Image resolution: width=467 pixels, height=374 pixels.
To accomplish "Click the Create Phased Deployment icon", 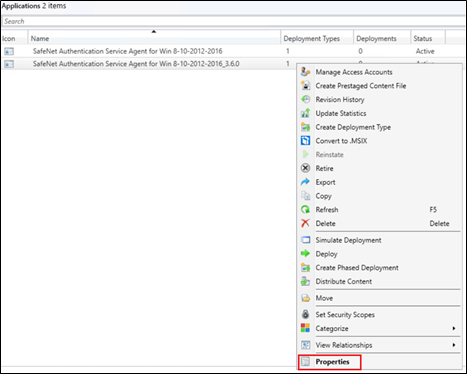I will [x=305, y=267].
